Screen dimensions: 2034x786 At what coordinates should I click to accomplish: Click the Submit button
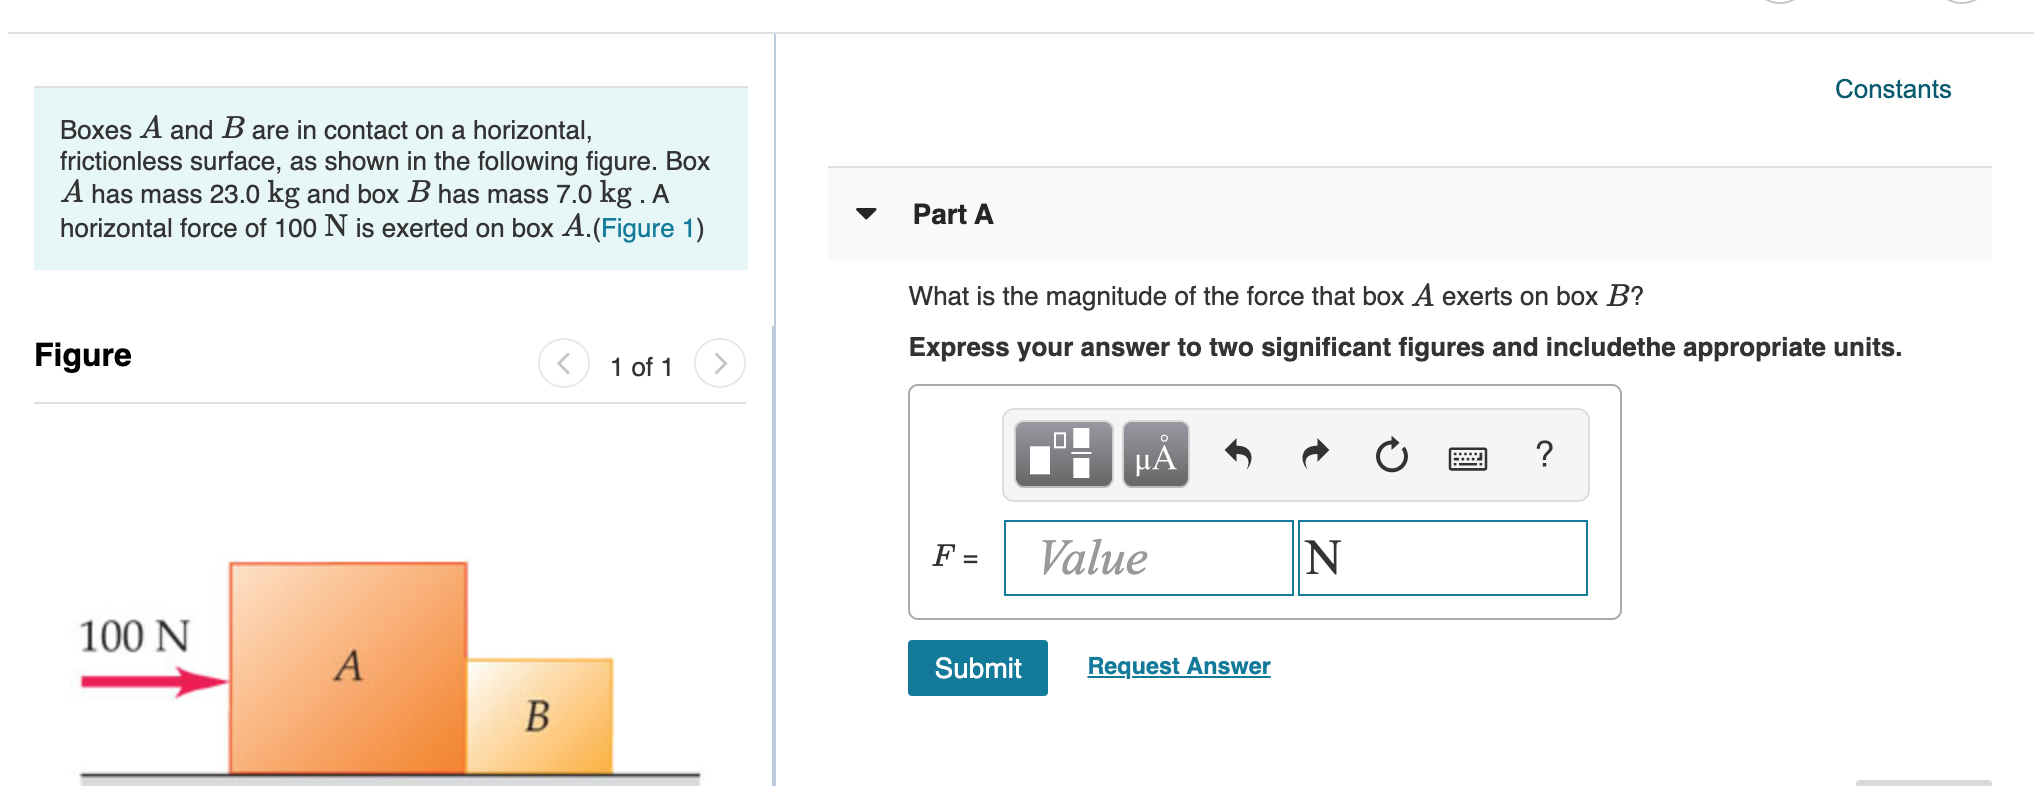pyautogui.click(x=977, y=668)
